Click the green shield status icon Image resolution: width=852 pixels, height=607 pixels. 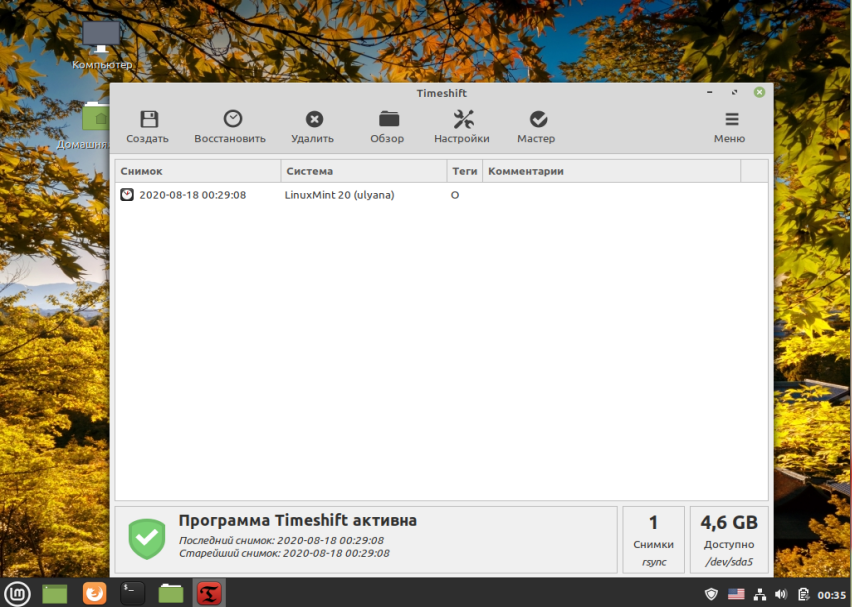point(147,539)
